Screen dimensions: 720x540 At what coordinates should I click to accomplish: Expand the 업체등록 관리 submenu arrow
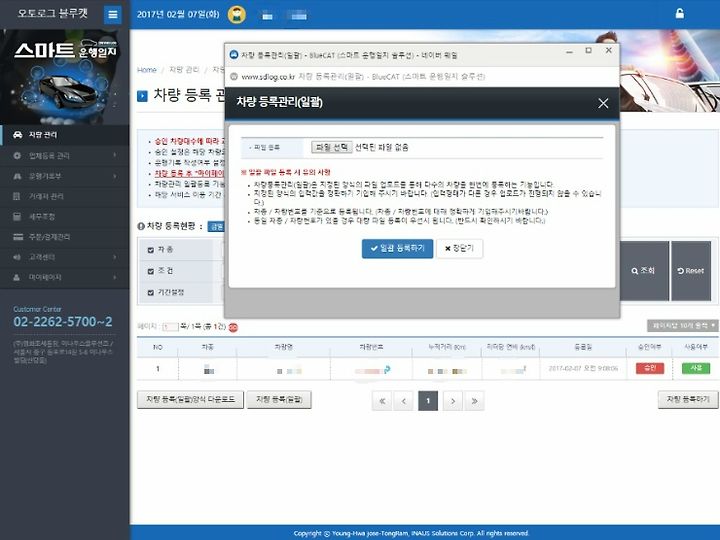tap(114, 156)
